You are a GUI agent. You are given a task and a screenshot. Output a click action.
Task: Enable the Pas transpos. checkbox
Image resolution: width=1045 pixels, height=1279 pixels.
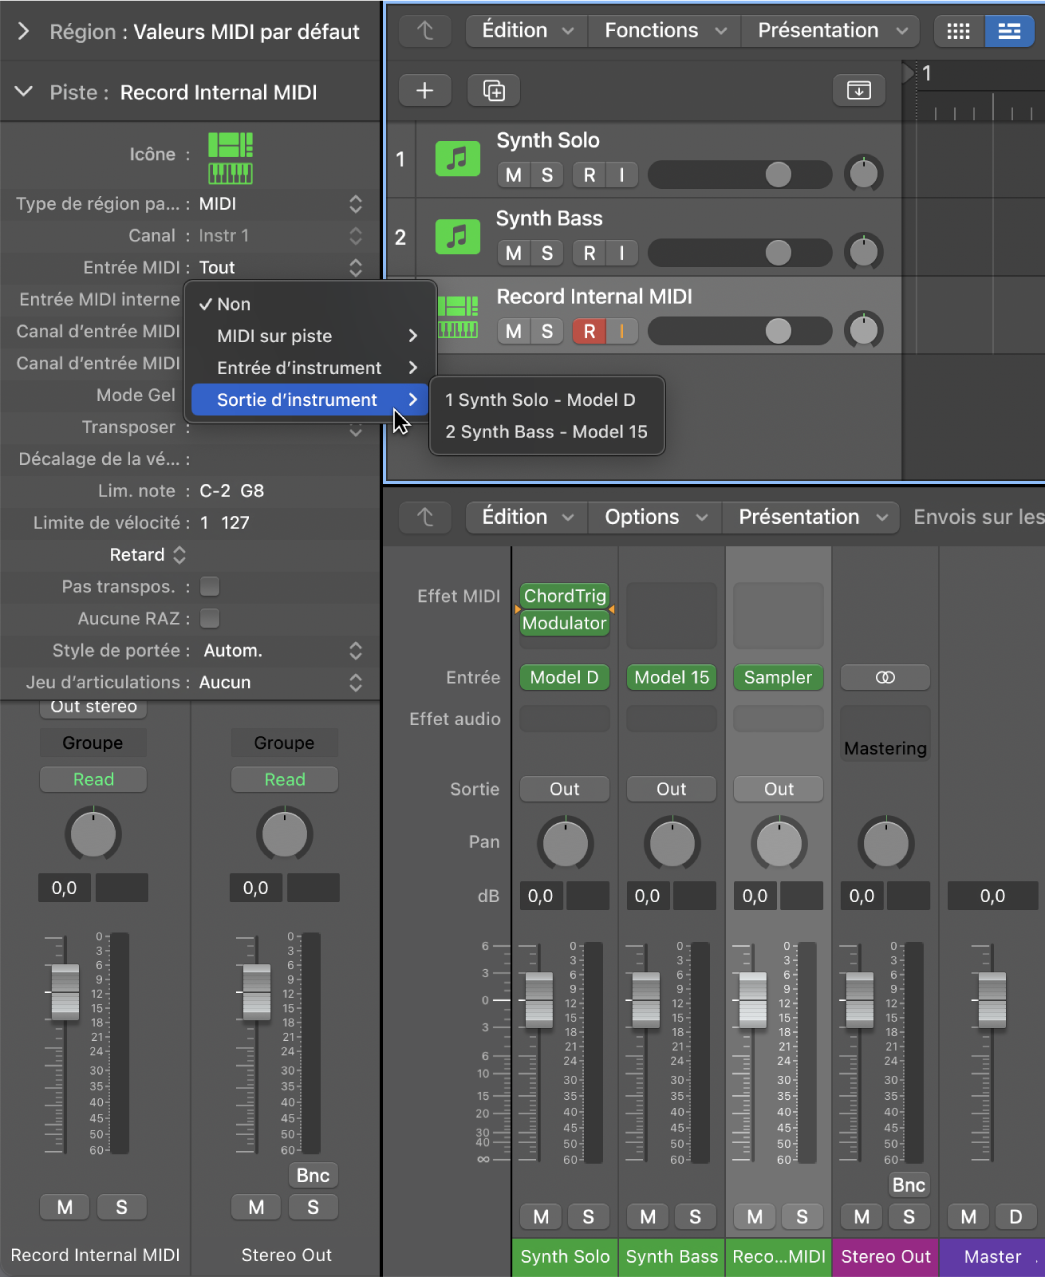pyautogui.click(x=210, y=587)
